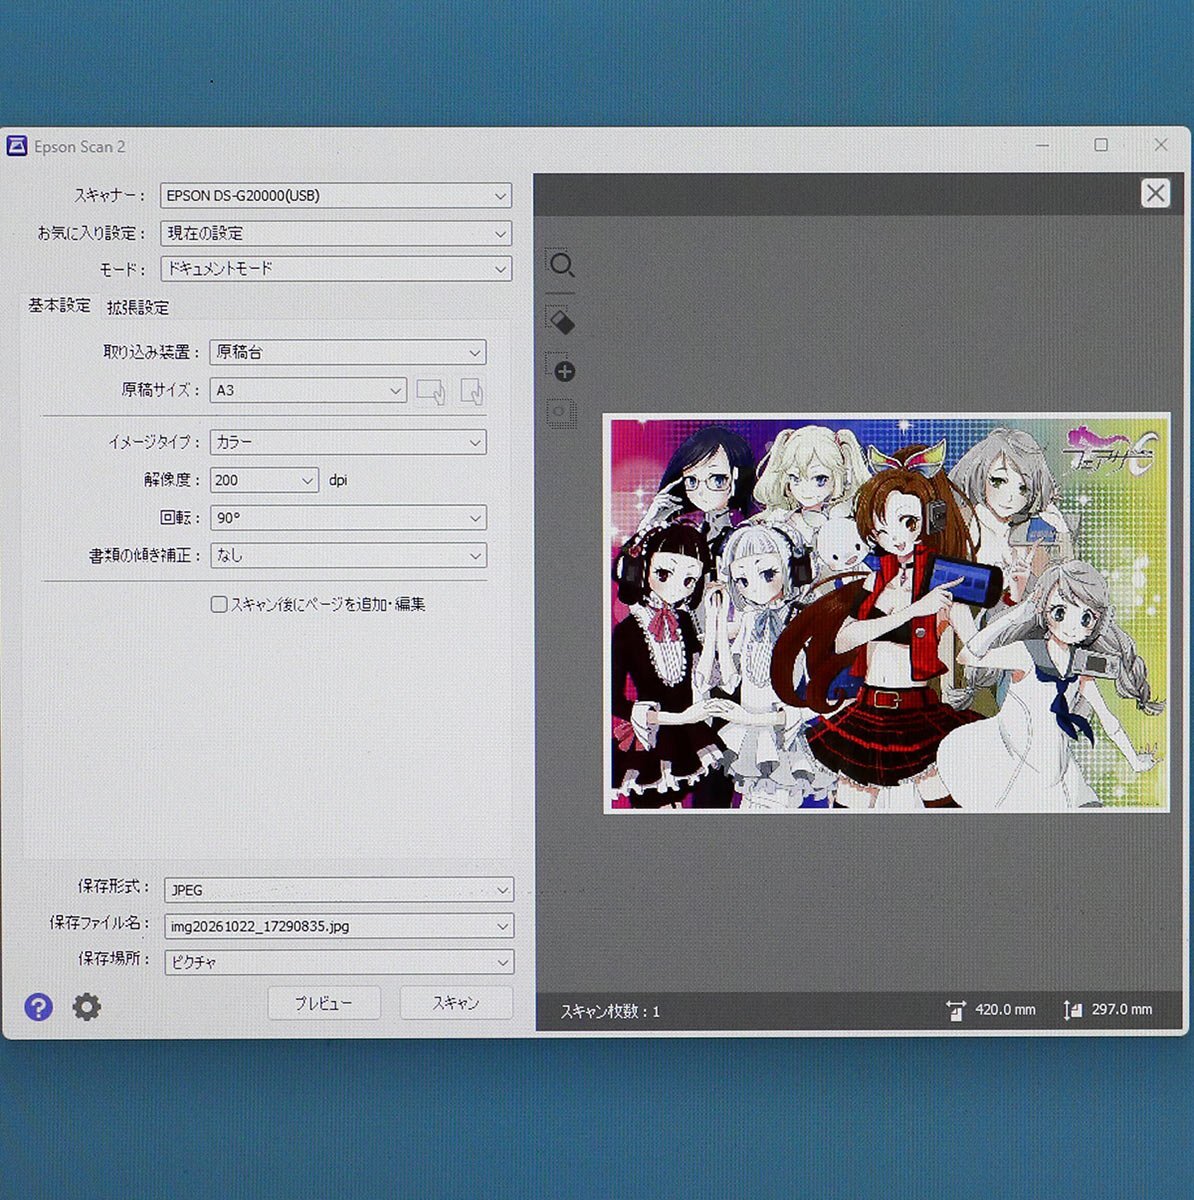Switch to the 拡張設定 tab

coord(138,307)
